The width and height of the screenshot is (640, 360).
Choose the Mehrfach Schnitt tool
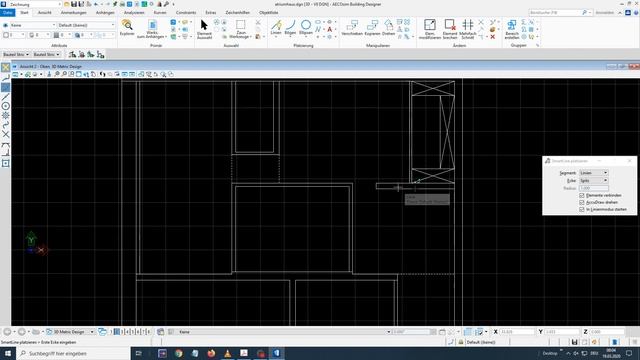point(468,29)
